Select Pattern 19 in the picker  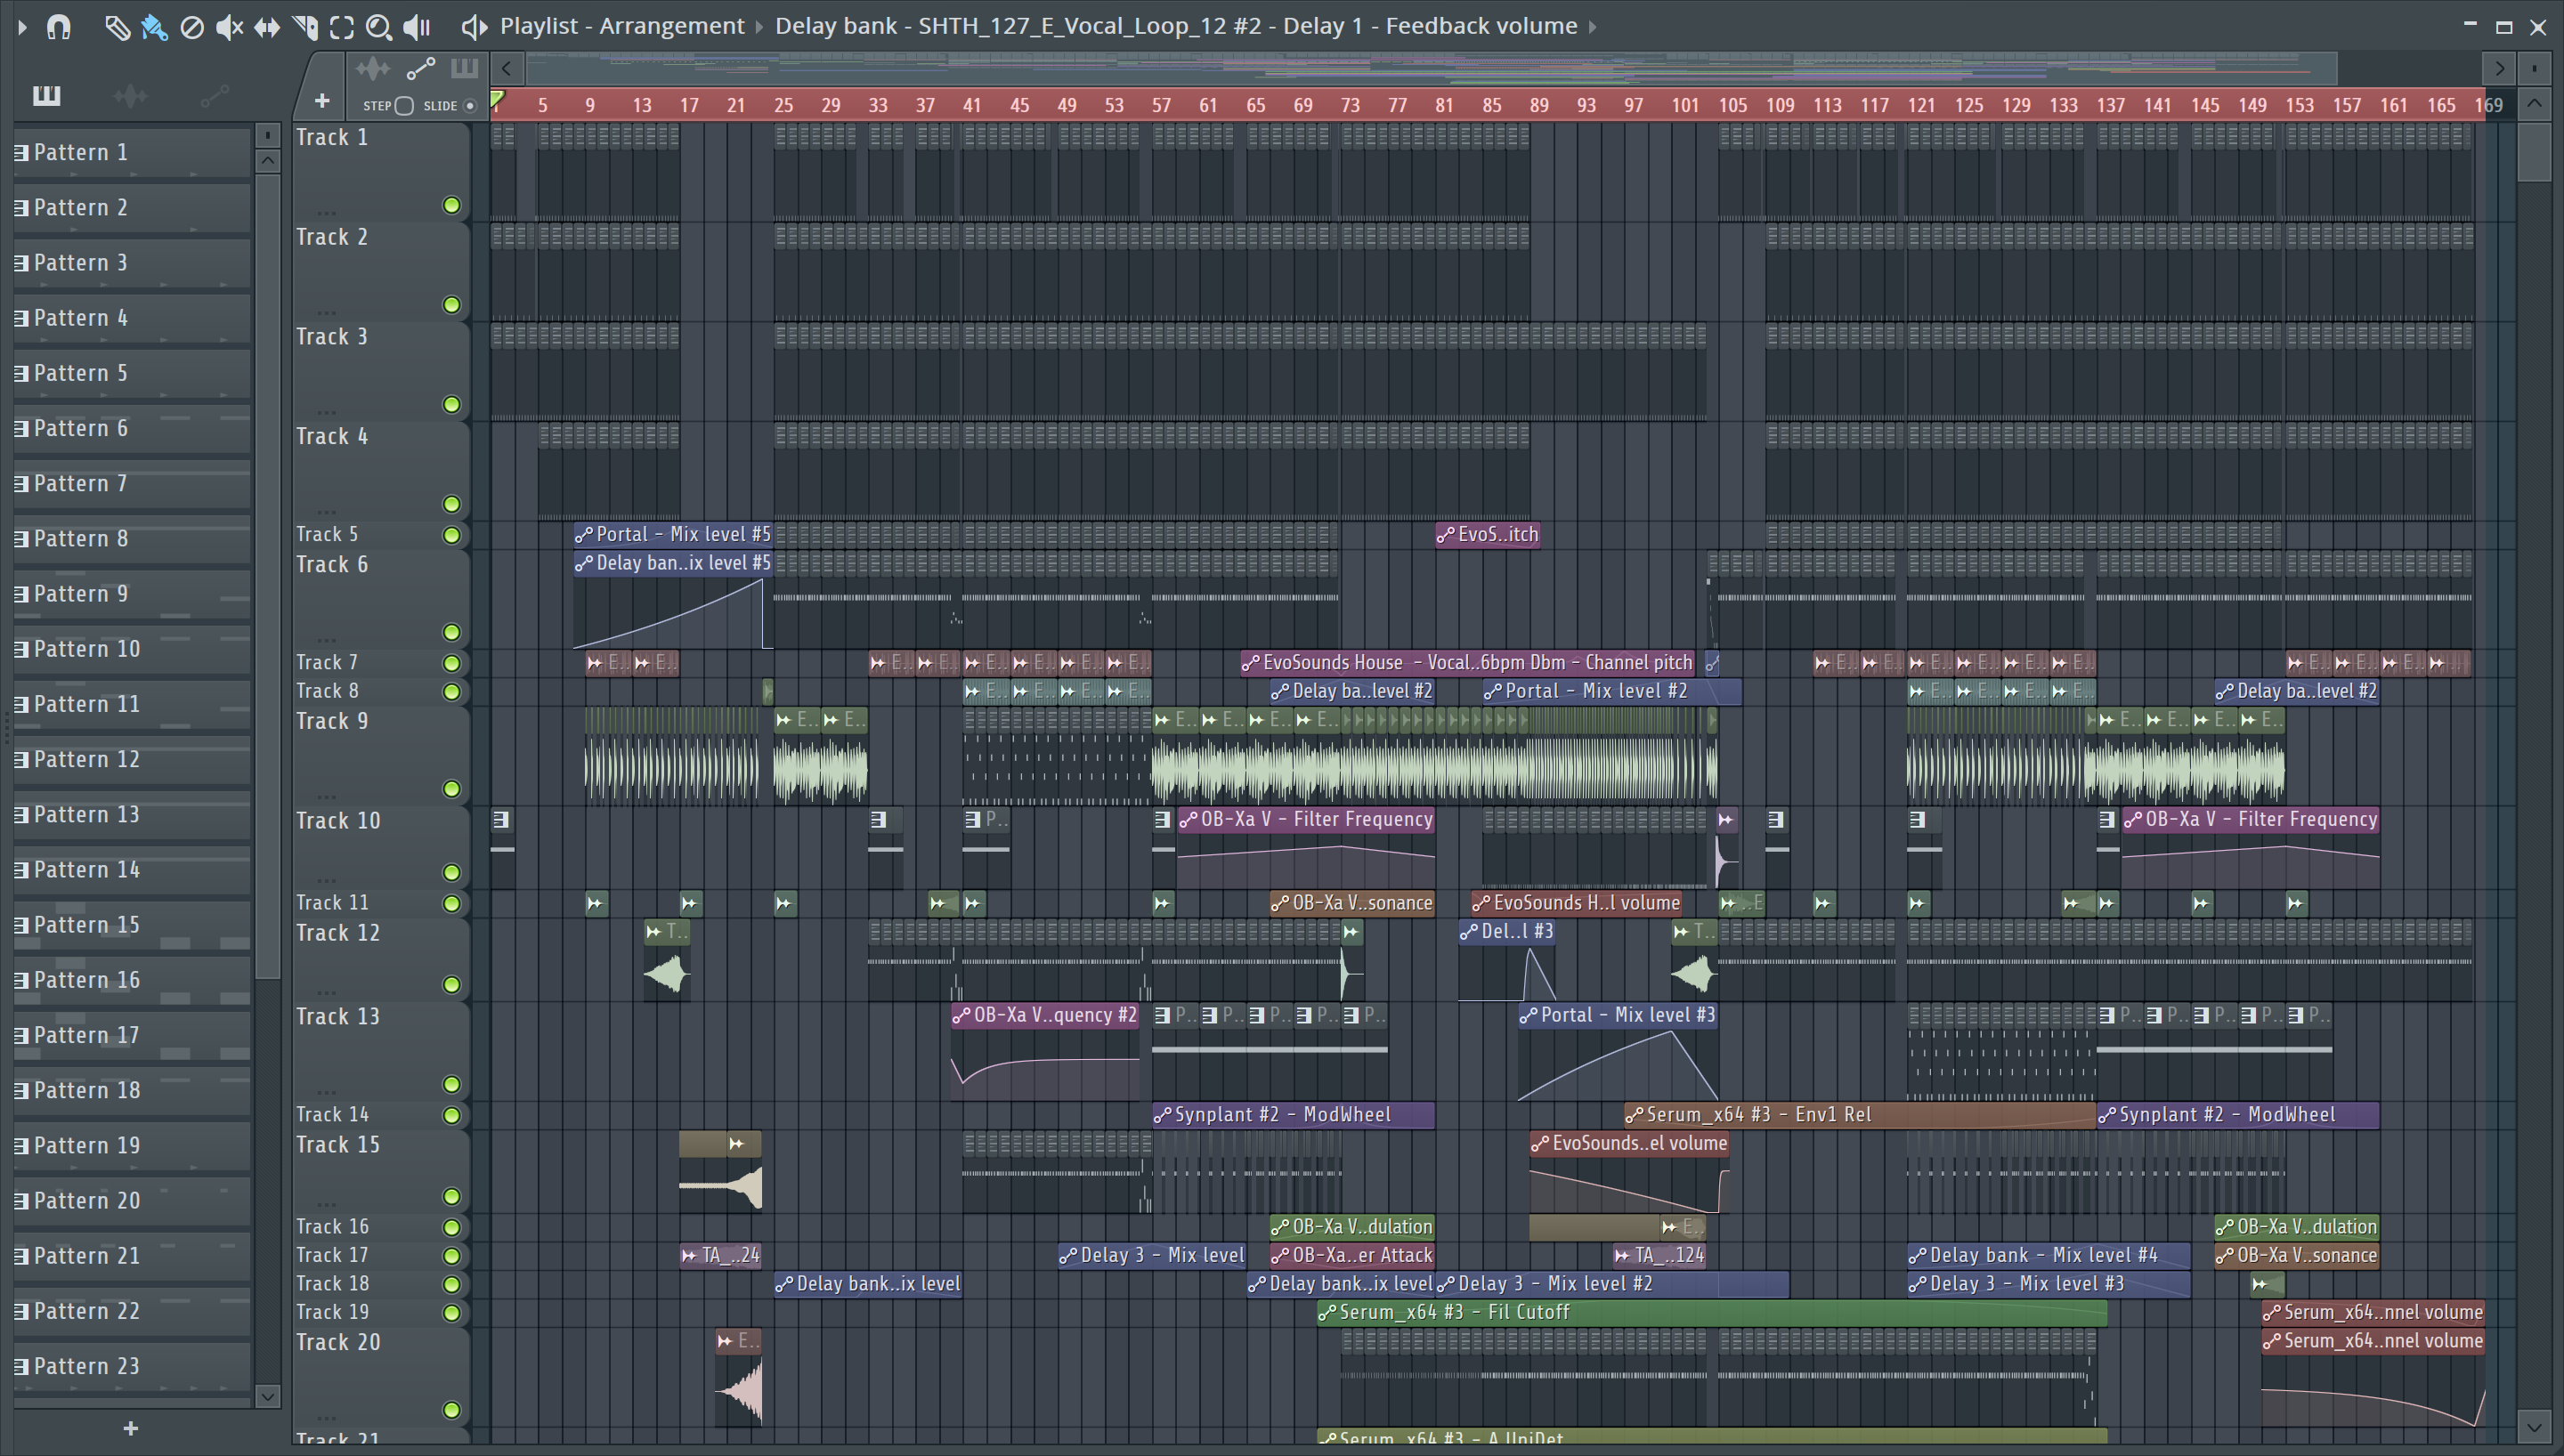tap(131, 1146)
